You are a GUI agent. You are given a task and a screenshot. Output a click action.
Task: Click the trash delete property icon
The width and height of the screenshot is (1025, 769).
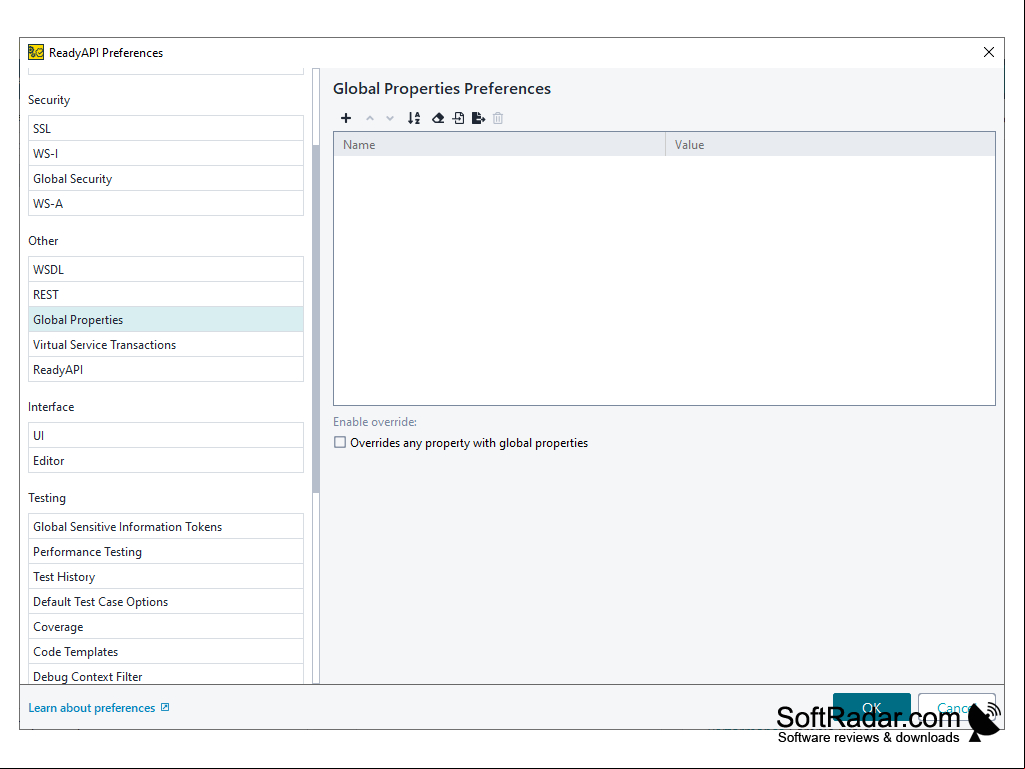click(498, 118)
